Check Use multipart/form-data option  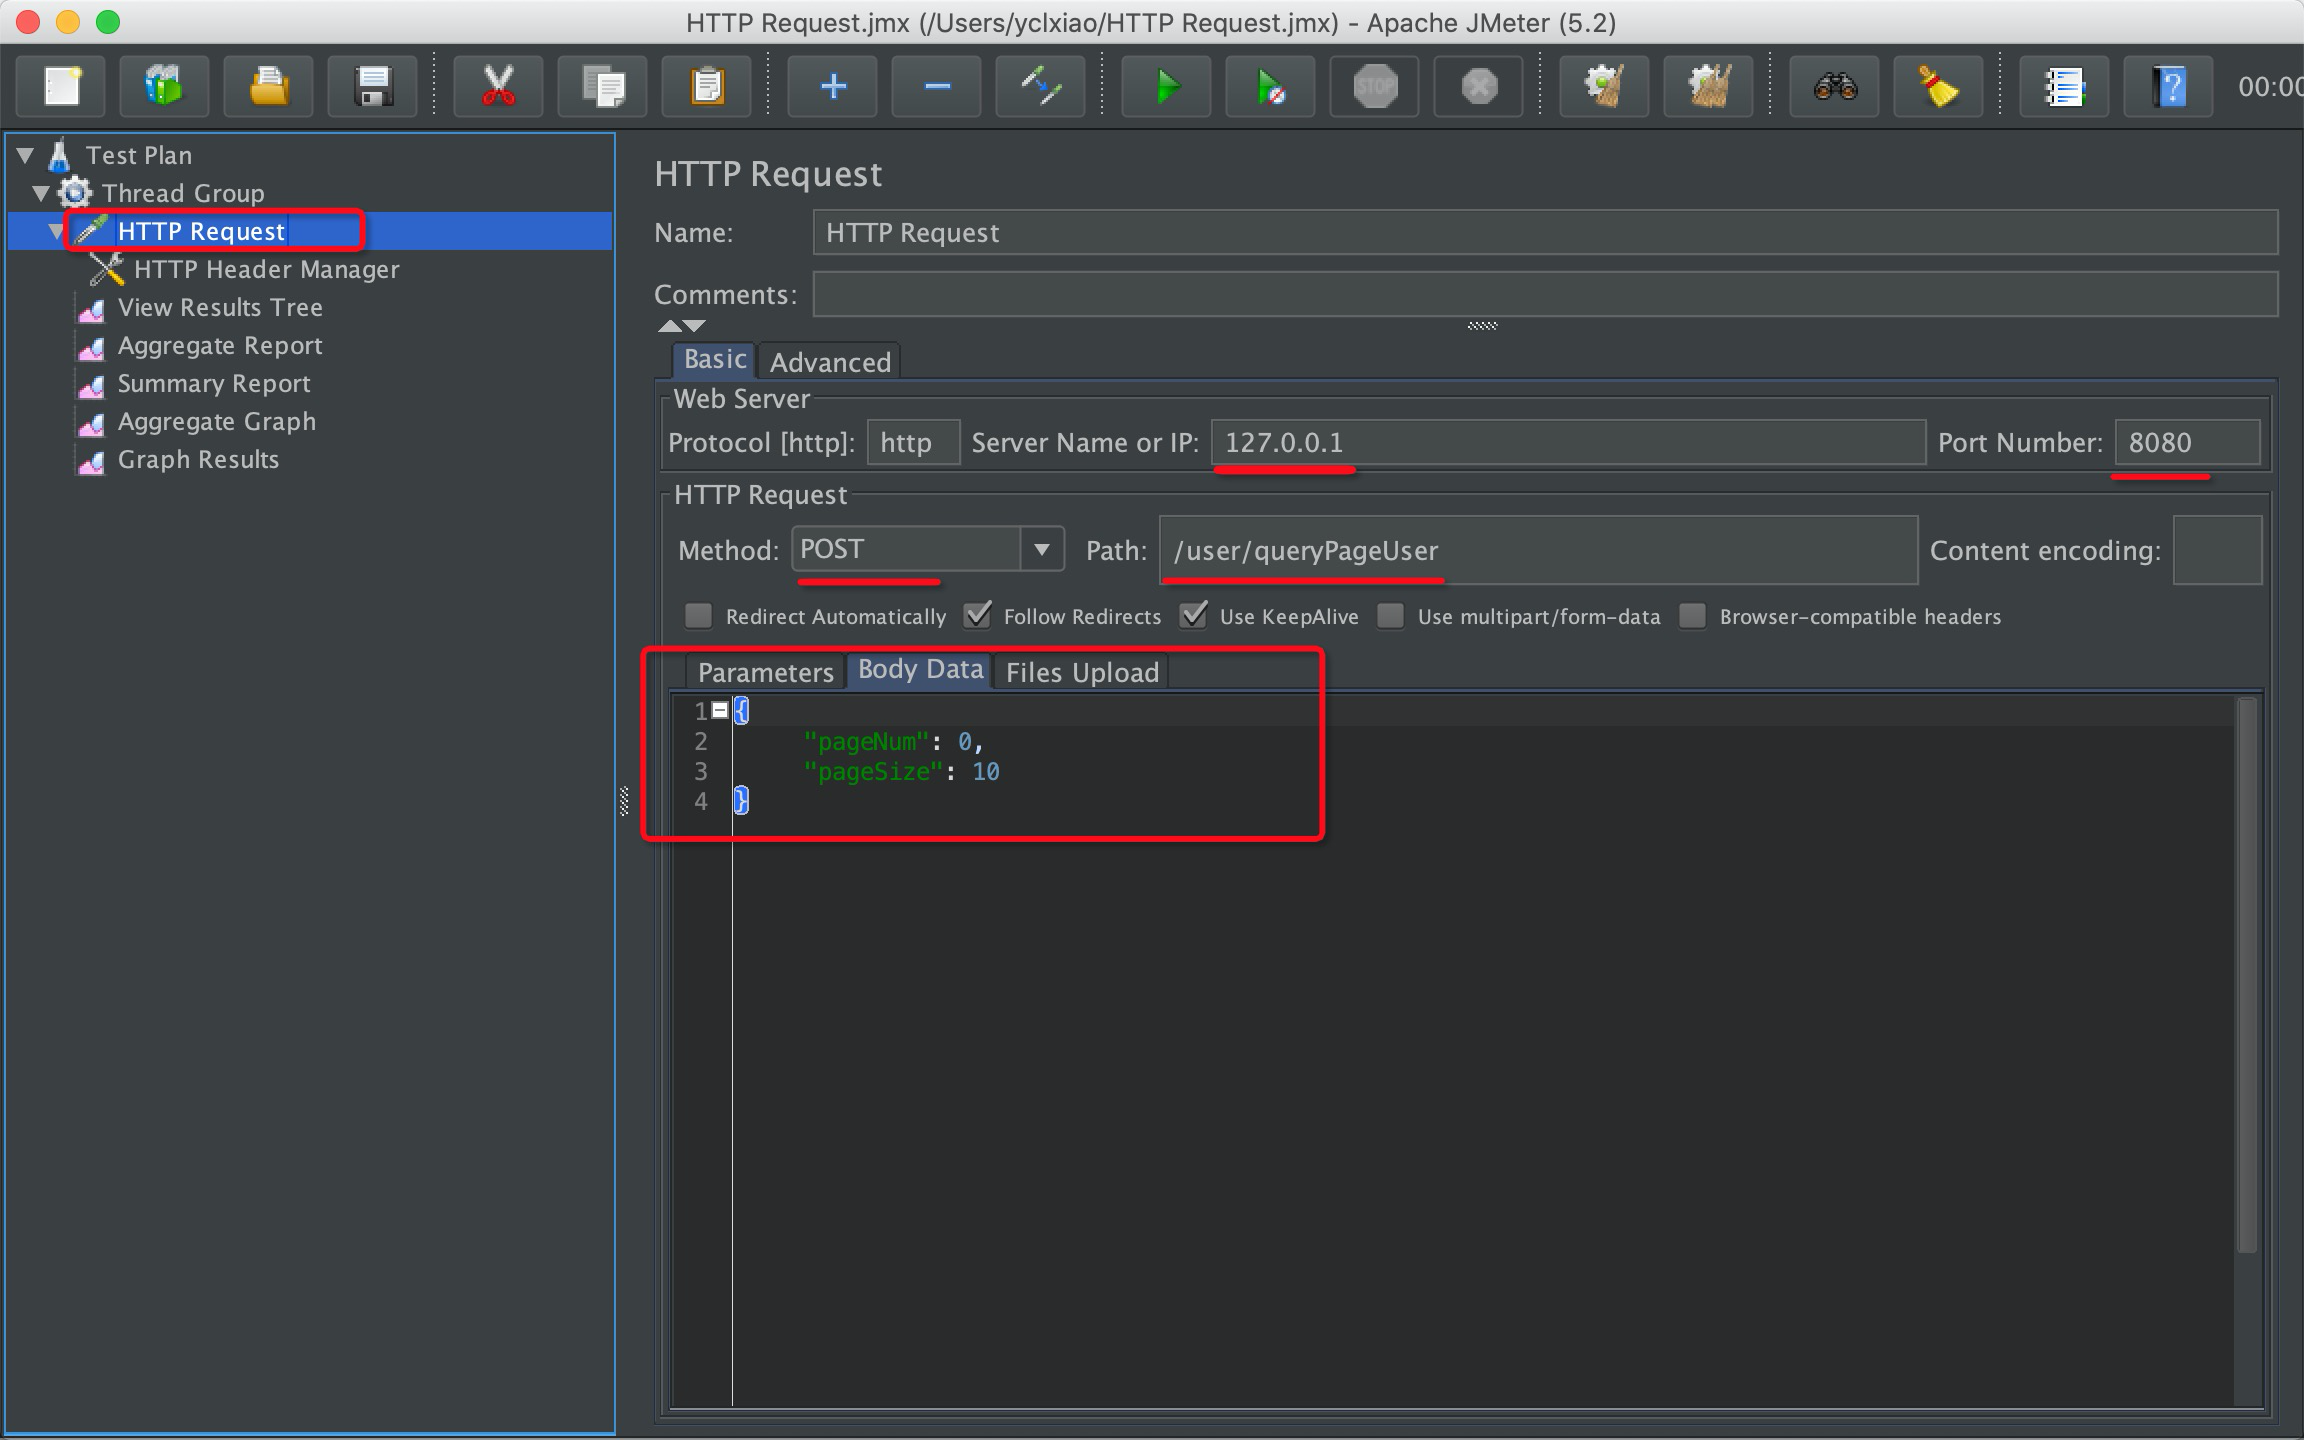[x=1390, y=615]
